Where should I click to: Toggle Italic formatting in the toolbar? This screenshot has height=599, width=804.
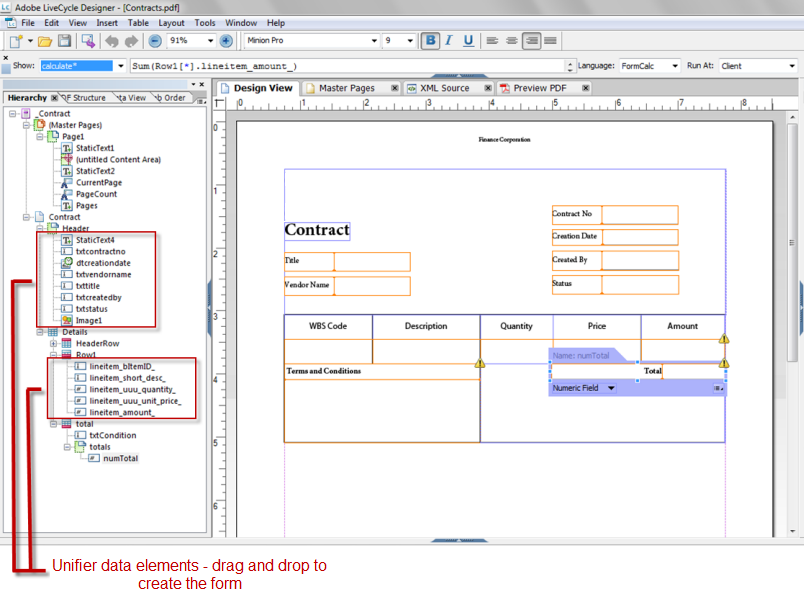[x=448, y=40]
